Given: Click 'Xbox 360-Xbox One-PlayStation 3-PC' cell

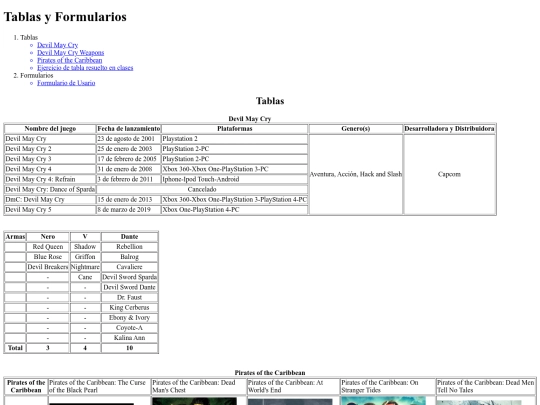Looking at the screenshot, I should coord(235,169).
